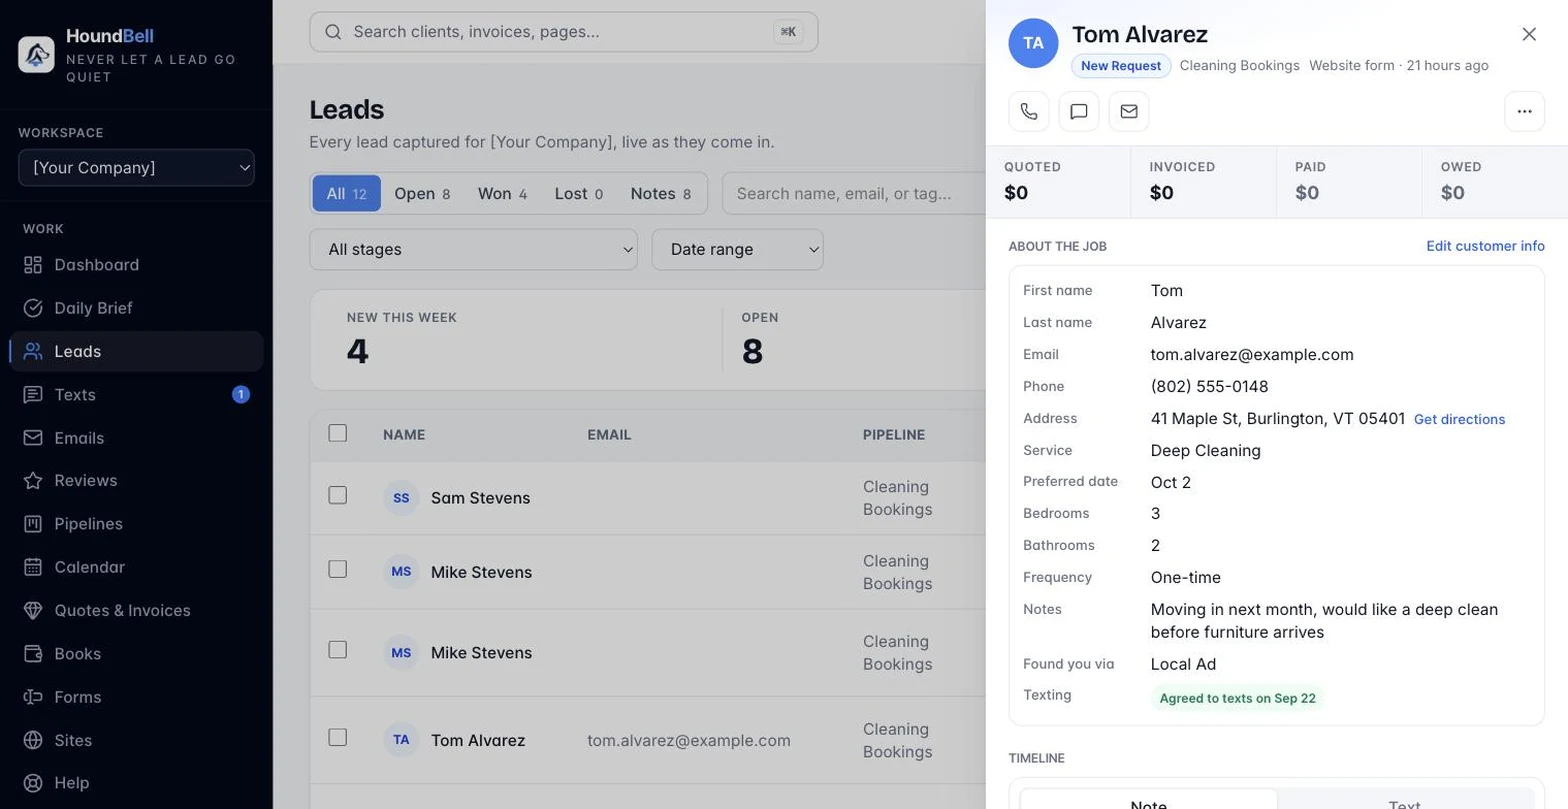The height and width of the screenshot is (809, 1568).
Task: Open Leads in the sidebar
Action: (x=137, y=351)
